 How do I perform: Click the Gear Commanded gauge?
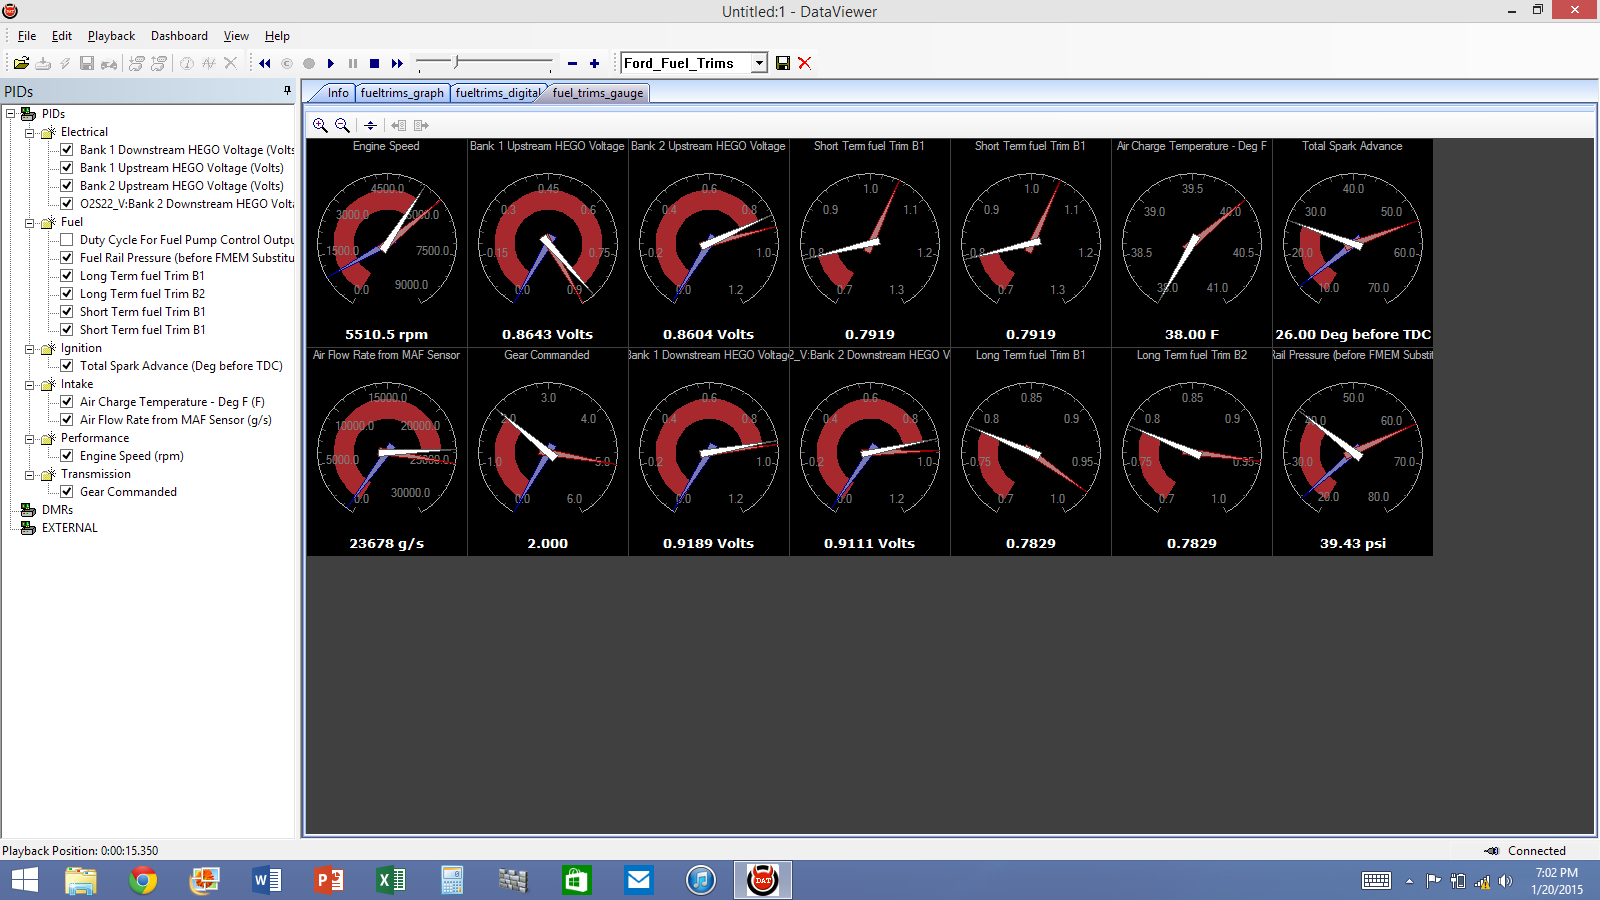(x=547, y=452)
